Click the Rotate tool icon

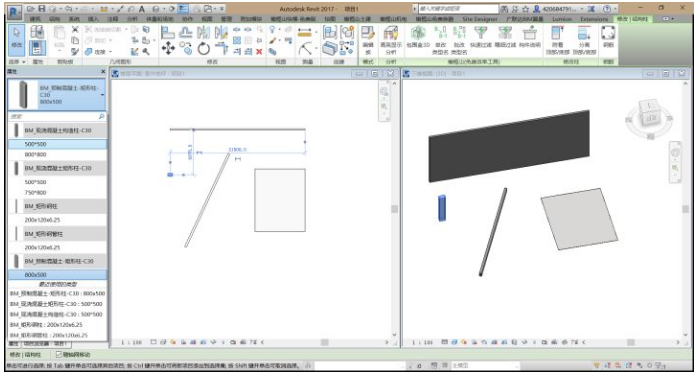click(203, 48)
